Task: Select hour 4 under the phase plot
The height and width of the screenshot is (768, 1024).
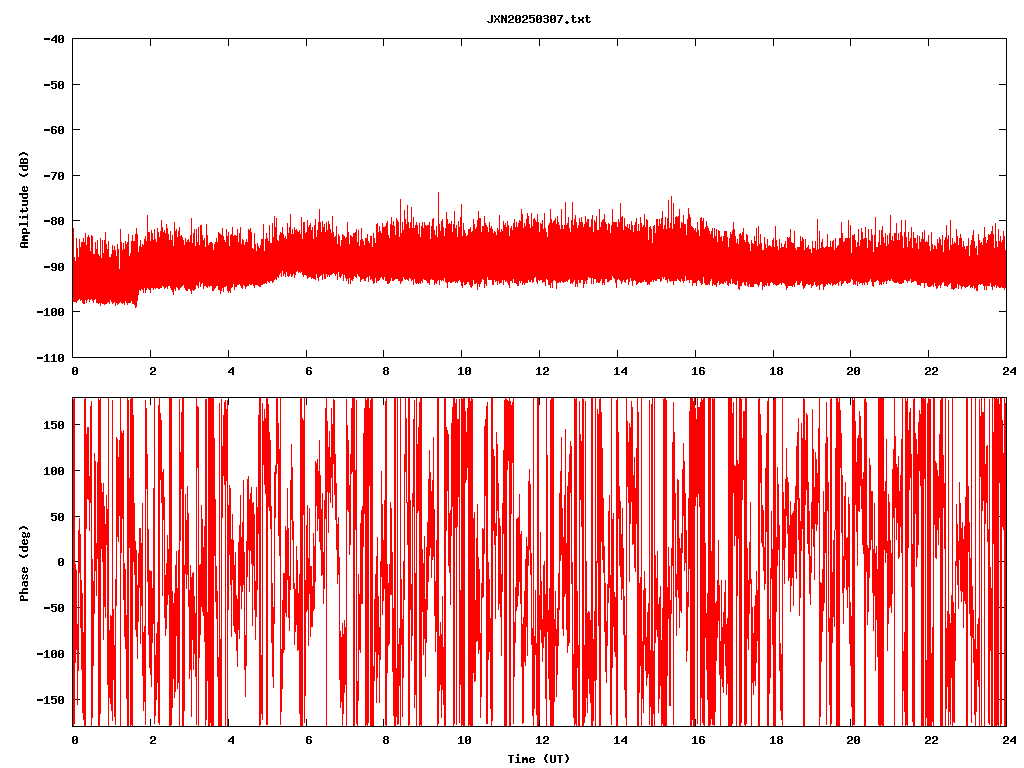Action: coord(231,740)
